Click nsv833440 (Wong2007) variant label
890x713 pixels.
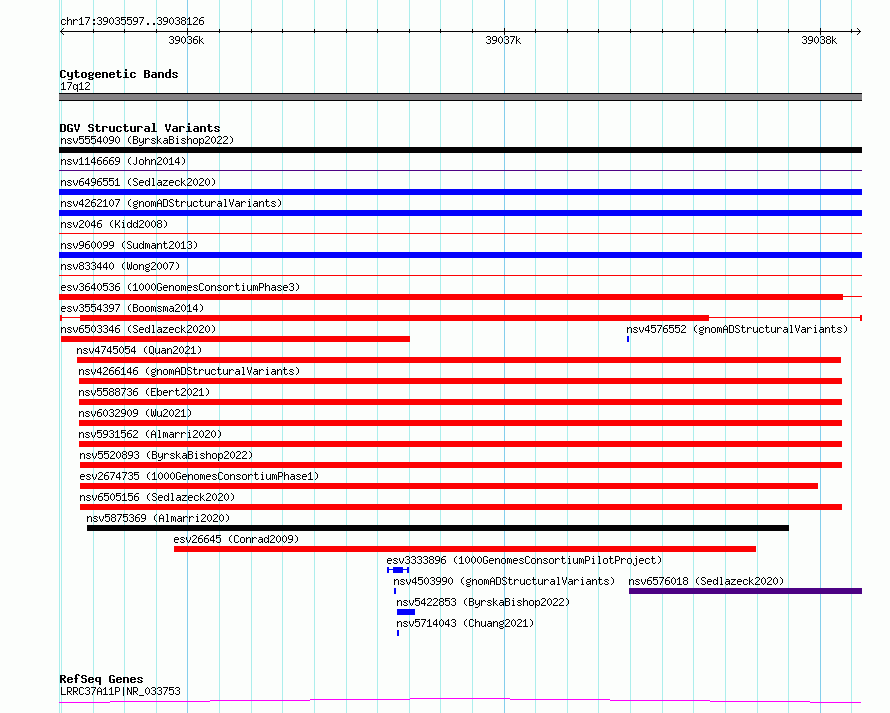(120, 266)
